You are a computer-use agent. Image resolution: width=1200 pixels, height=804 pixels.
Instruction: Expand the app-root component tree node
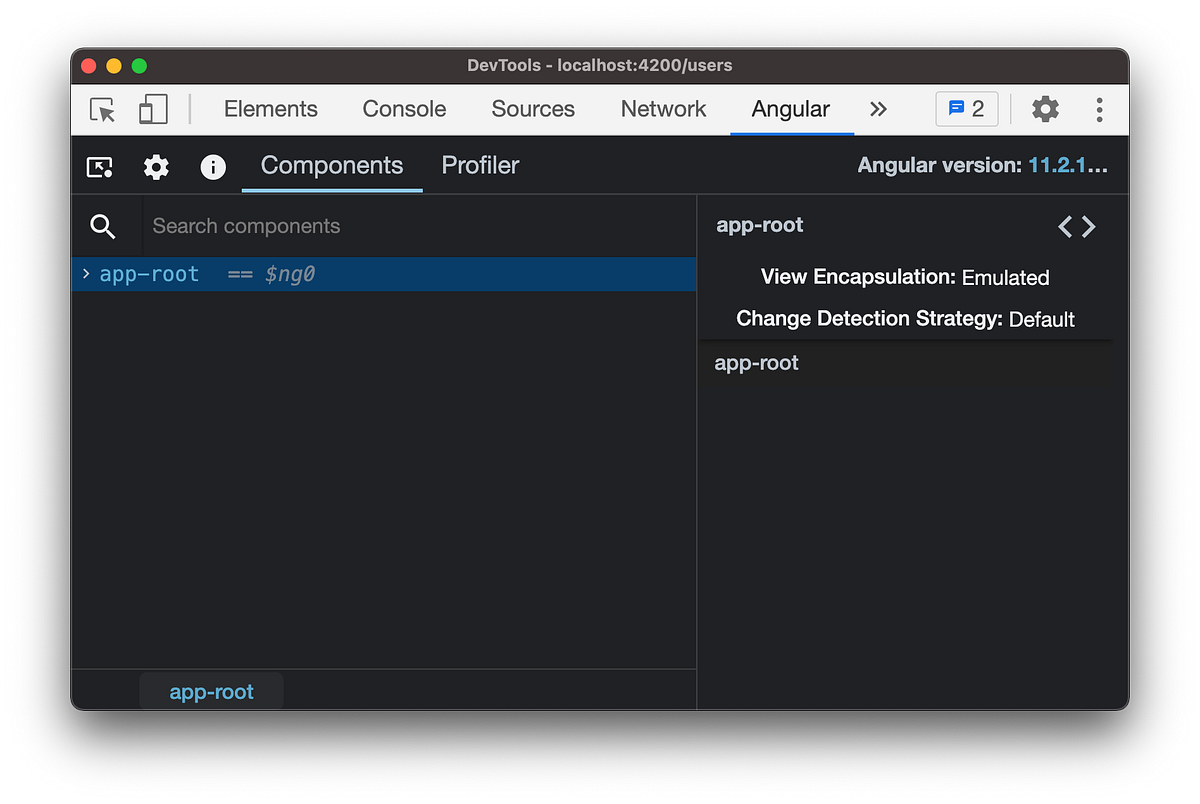[85, 273]
